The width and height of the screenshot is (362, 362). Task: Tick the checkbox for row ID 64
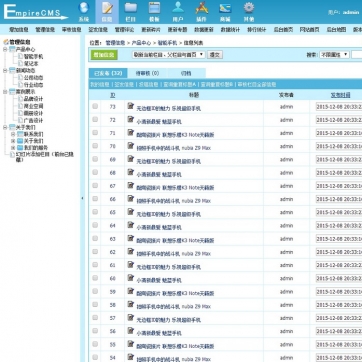[95, 225]
